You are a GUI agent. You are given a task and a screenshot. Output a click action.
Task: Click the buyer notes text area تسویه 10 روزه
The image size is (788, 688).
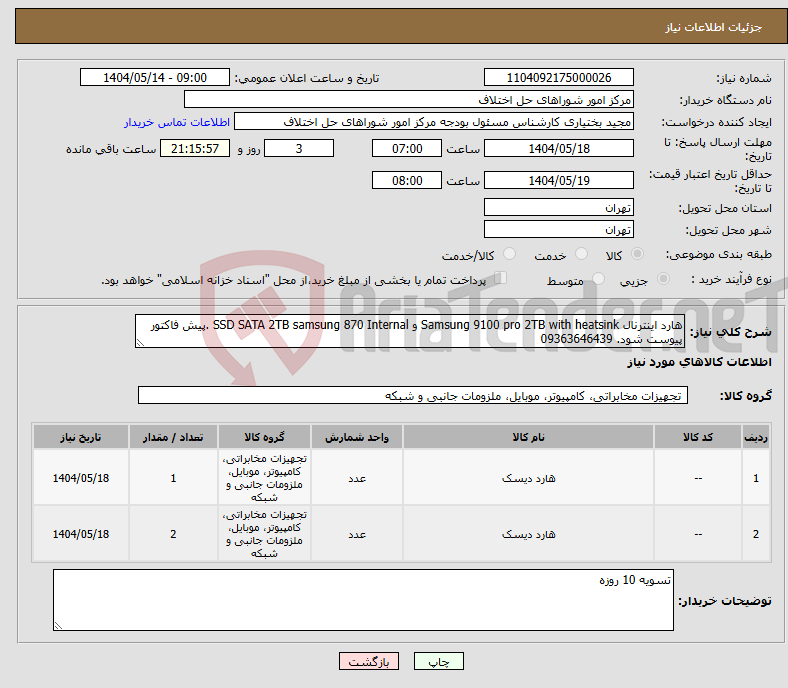(x=363, y=600)
